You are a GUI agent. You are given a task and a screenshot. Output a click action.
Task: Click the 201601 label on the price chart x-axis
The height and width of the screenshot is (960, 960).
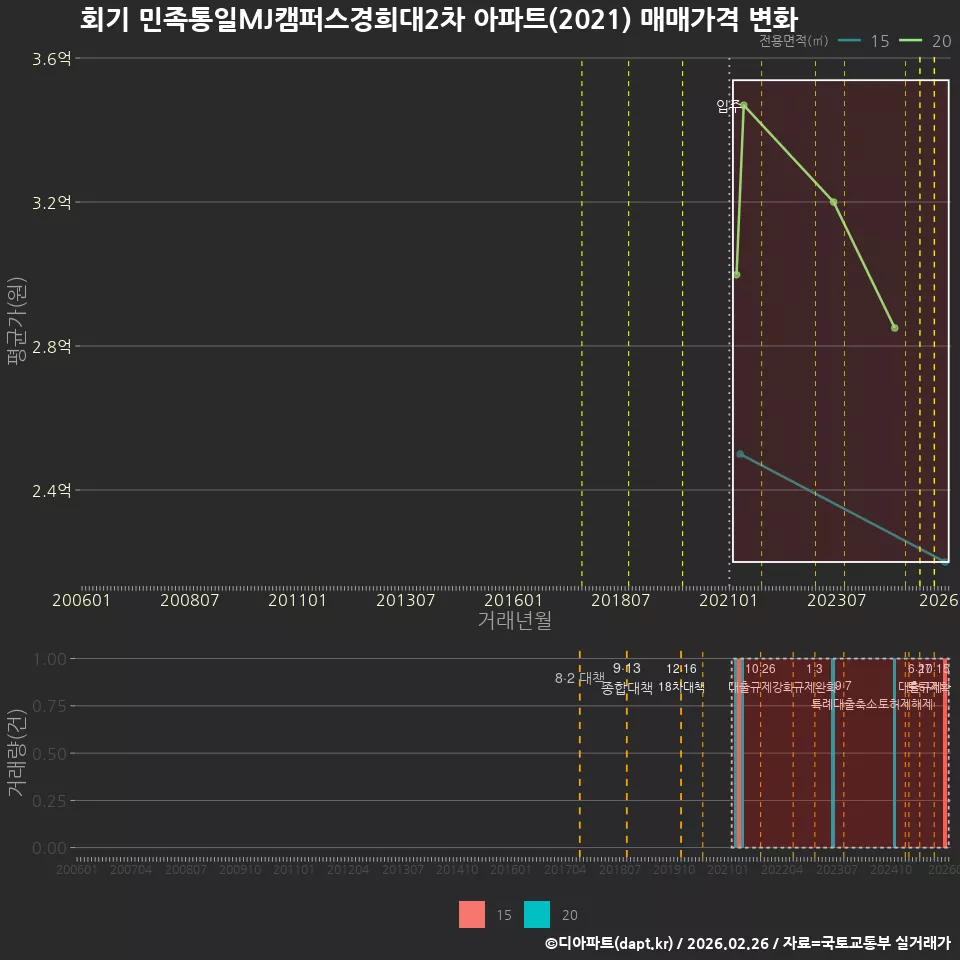pos(513,600)
